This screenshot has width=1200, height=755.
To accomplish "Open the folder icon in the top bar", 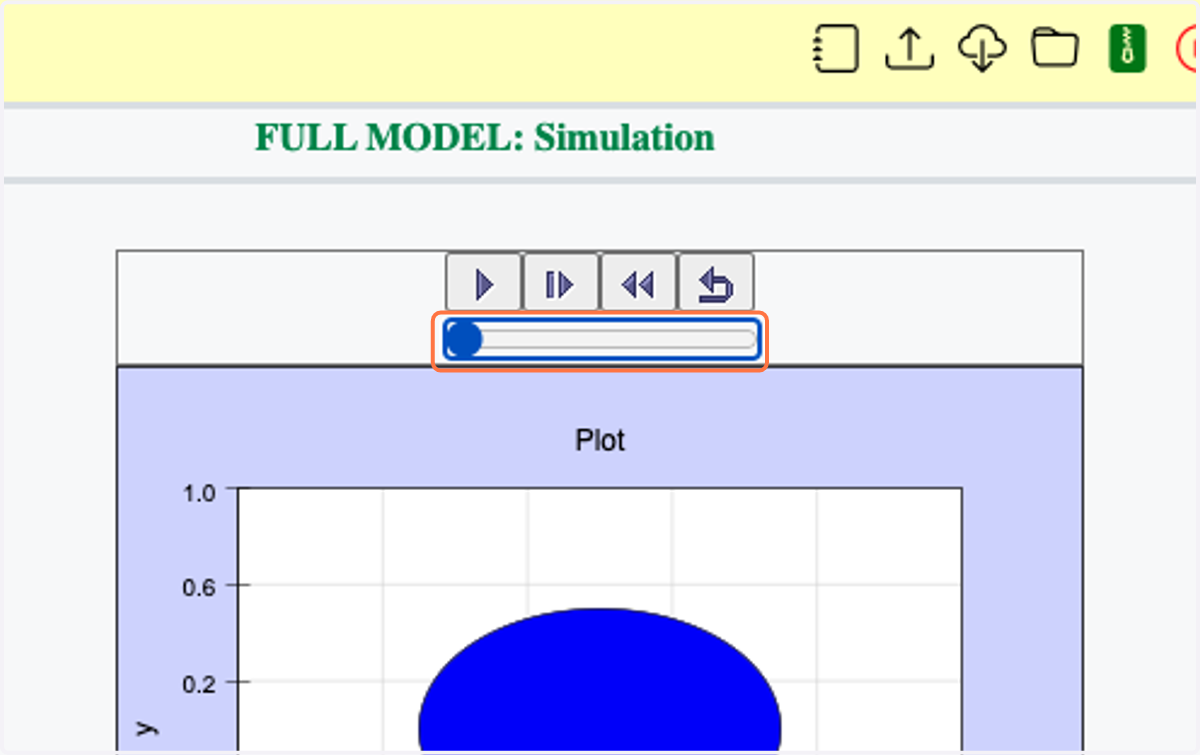I will 1056,48.
